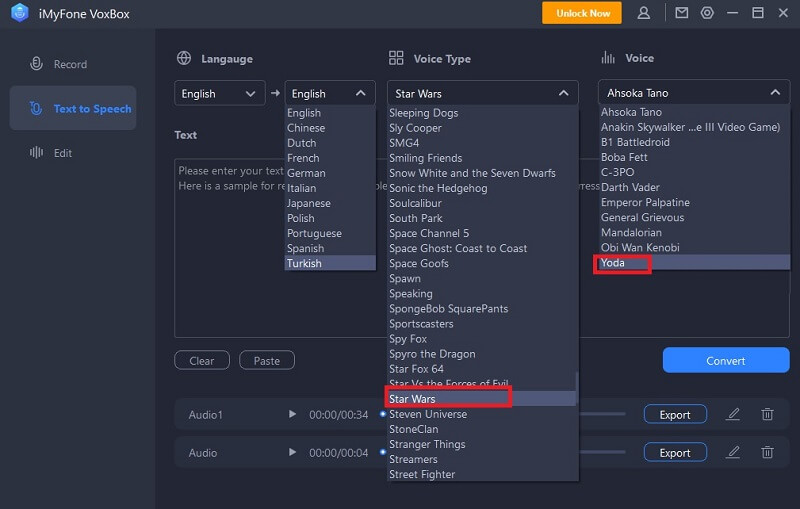The height and width of the screenshot is (509, 800).
Task: Pick B1 Battledroid voice
Action: (694, 142)
